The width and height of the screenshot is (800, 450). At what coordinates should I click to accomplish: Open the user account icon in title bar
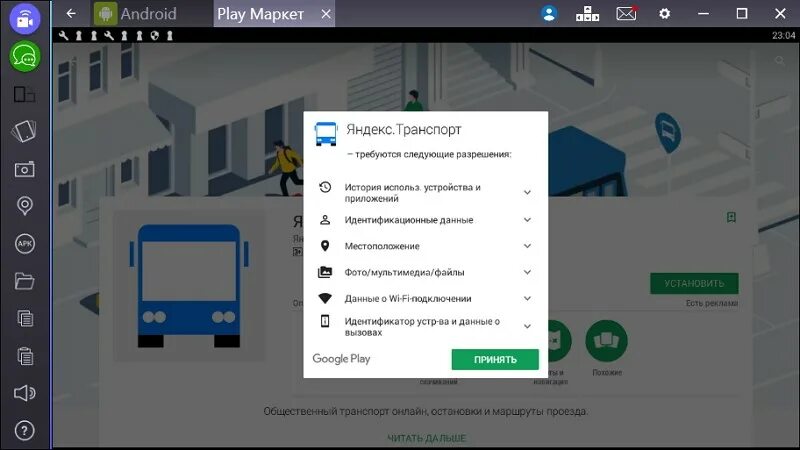tap(549, 14)
